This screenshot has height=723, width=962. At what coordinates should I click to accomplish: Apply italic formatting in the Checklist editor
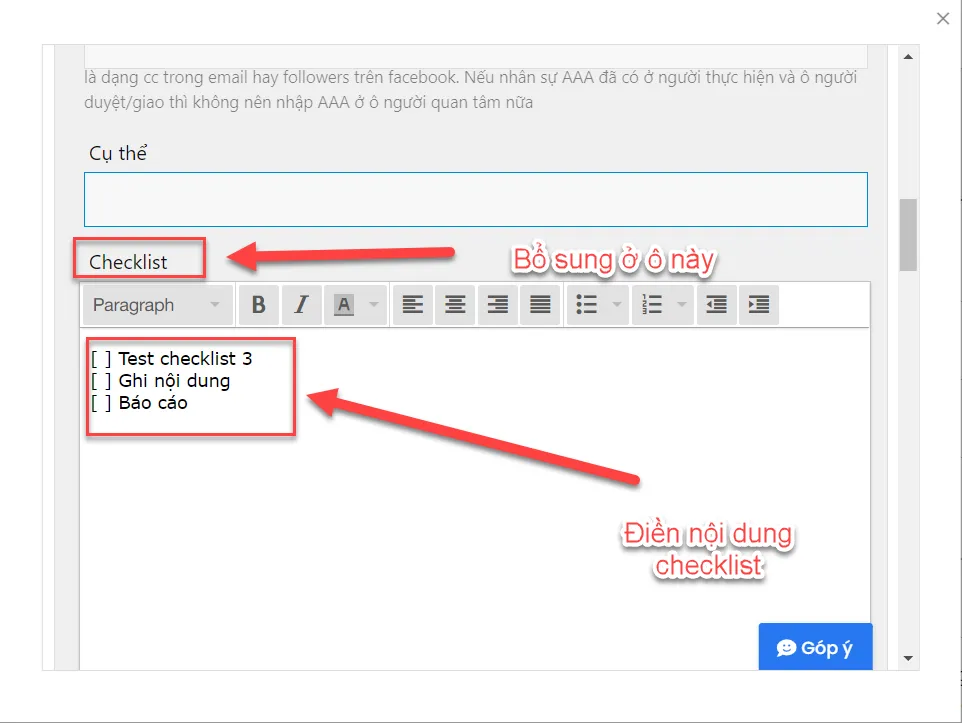click(x=301, y=304)
